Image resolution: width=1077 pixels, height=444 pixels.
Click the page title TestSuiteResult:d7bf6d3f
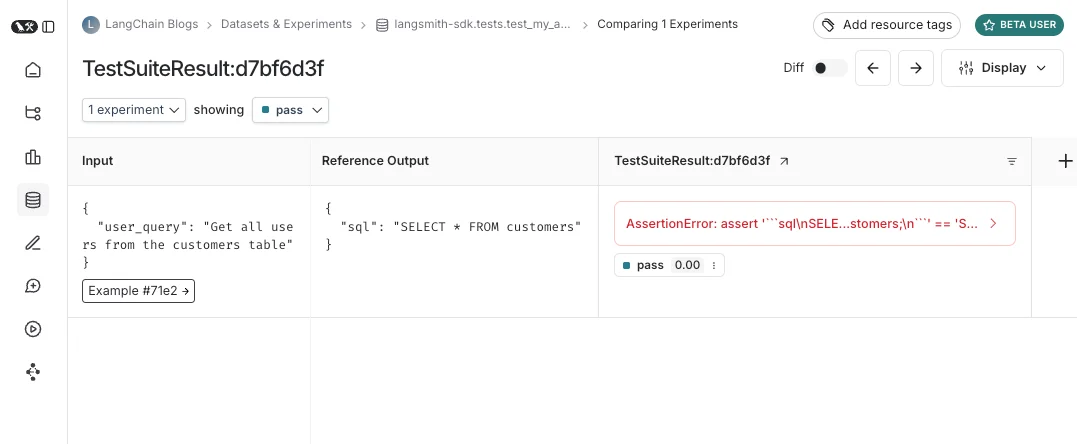[x=203, y=69]
